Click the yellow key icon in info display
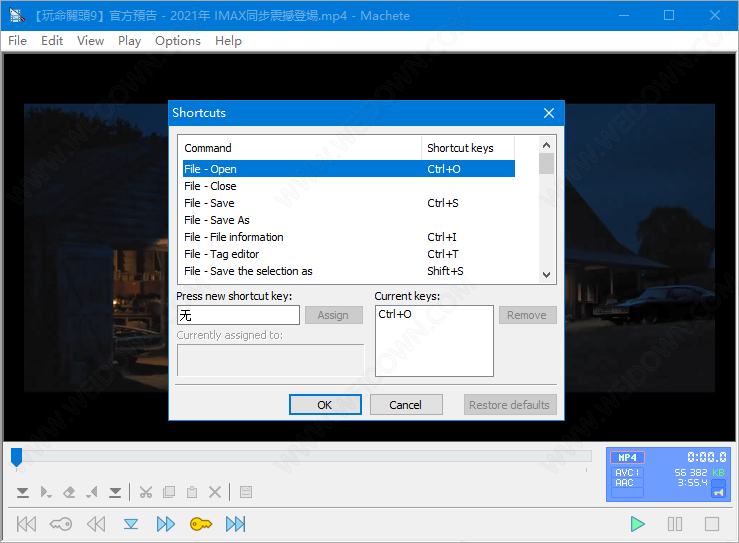This screenshot has width=739, height=543. [718, 493]
